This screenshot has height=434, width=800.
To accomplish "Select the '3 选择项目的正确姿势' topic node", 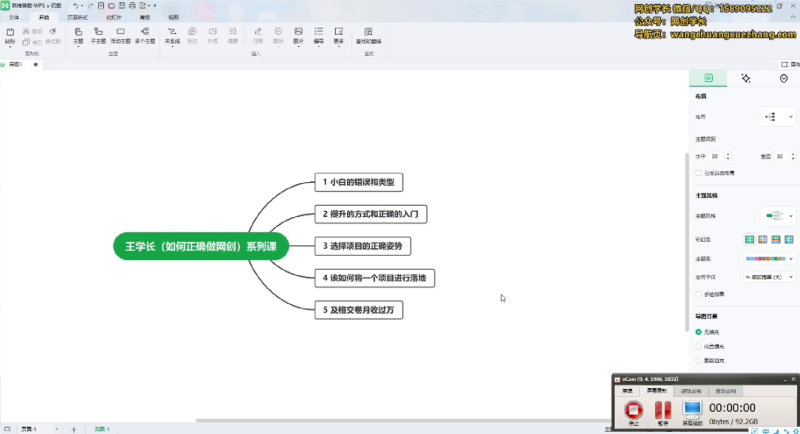I will [x=366, y=245].
